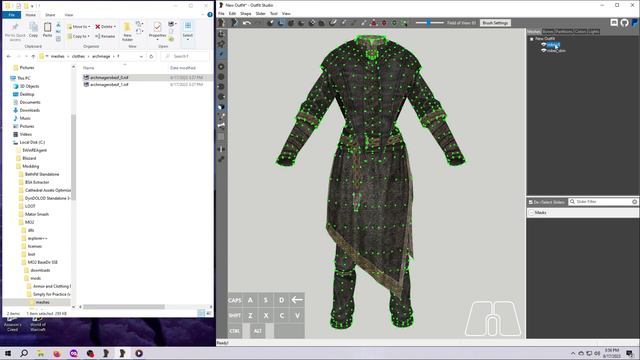Select the red circular Flip Edge tool
The image size is (640, 360).
pos(384,23)
